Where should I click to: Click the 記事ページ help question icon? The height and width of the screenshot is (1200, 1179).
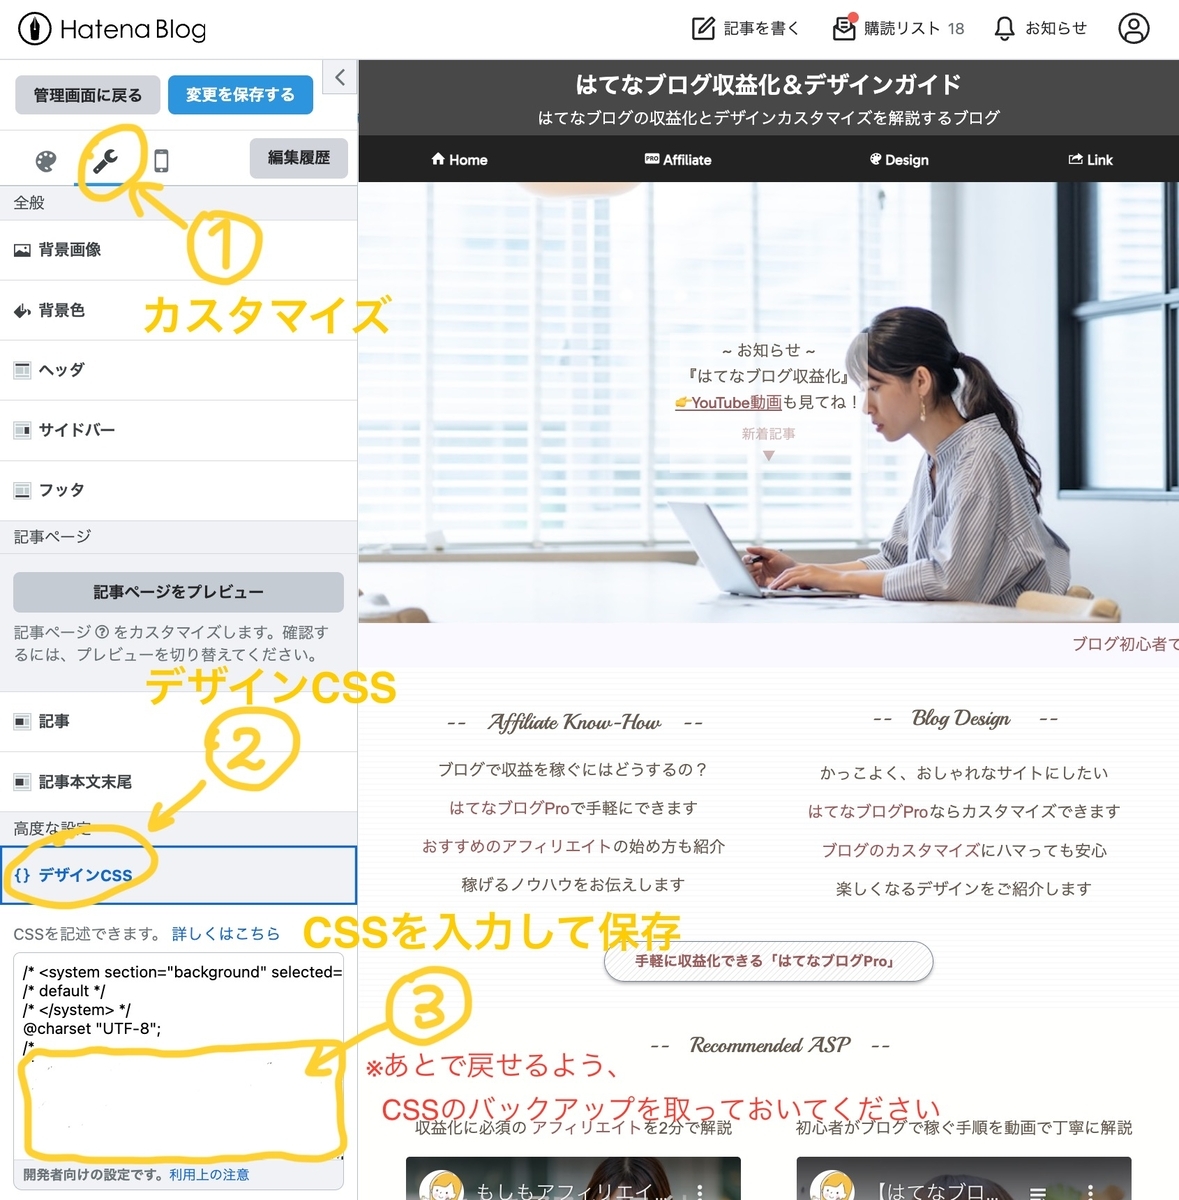point(102,633)
